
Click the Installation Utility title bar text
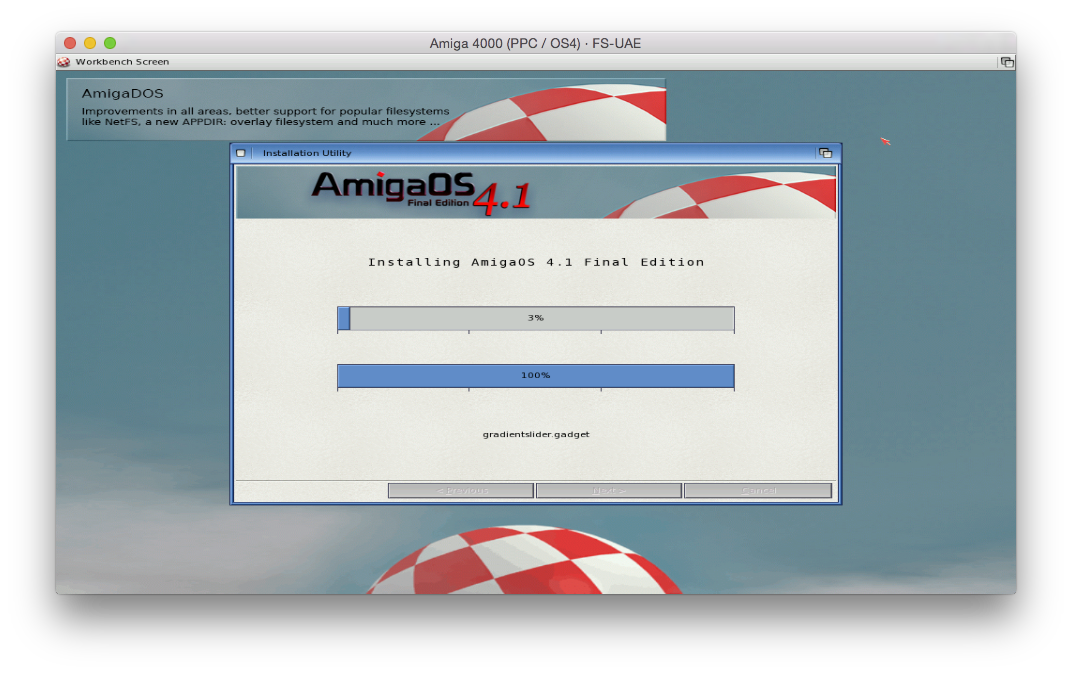pyautogui.click(x=307, y=153)
